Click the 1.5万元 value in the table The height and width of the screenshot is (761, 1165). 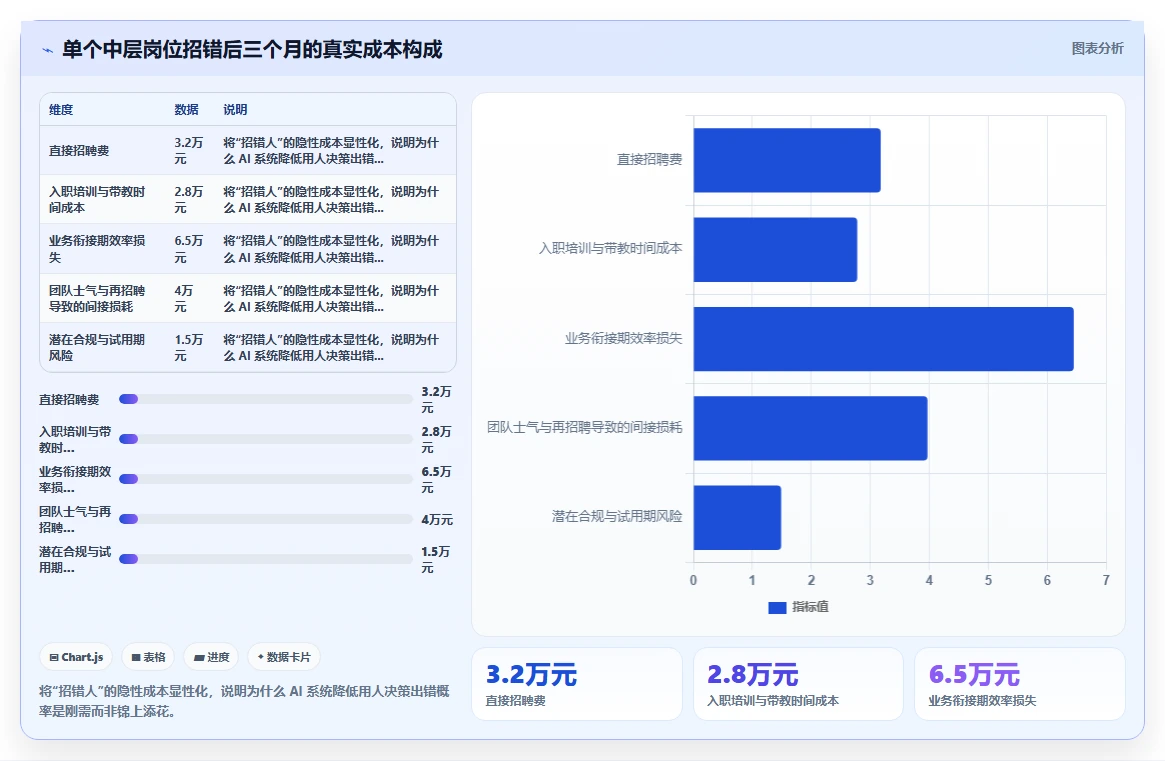[x=189, y=347]
